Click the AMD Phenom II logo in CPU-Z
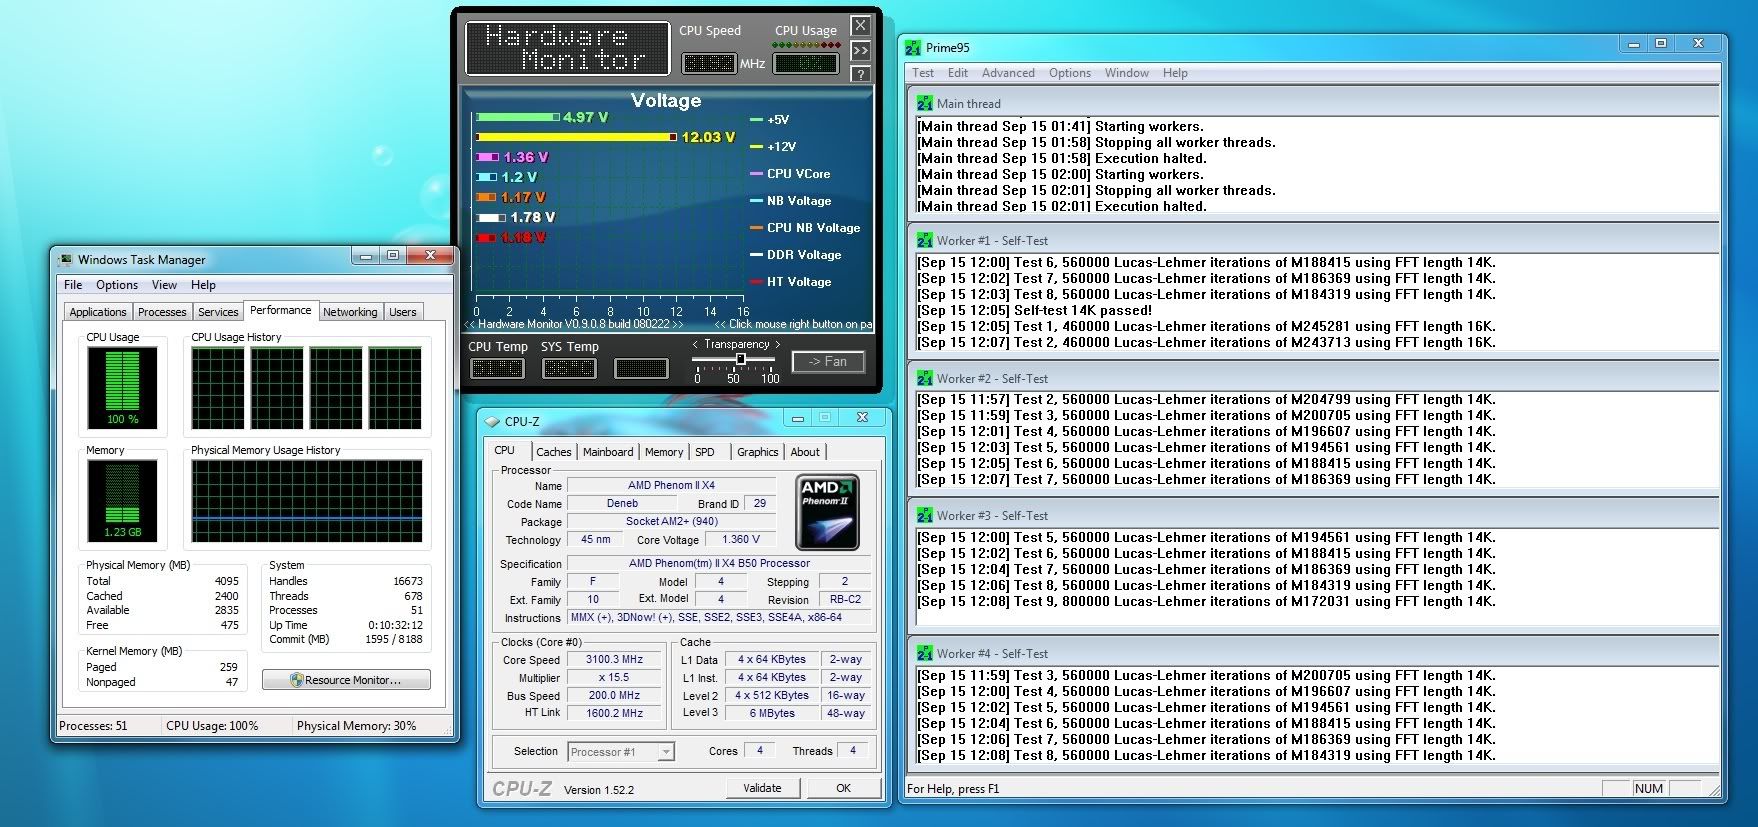The image size is (1758, 827). [x=827, y=512]
